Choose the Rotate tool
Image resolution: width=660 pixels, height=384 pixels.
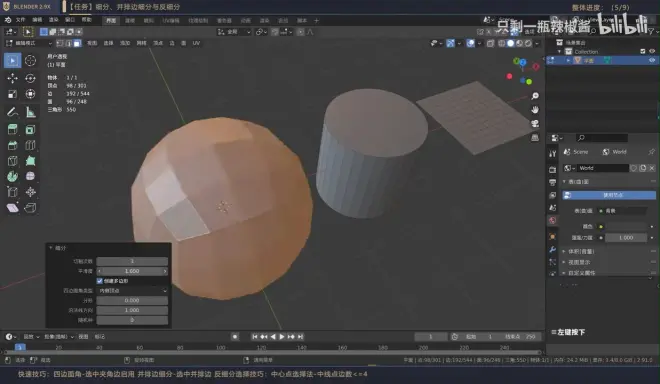[30, 78]
